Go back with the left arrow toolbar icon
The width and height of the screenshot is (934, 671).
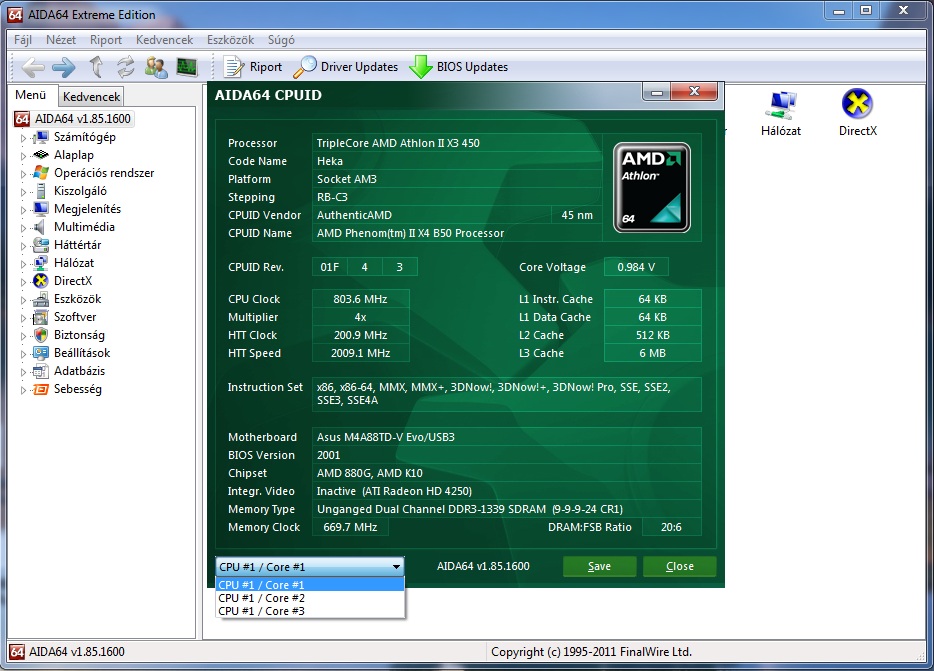[33, 67]
